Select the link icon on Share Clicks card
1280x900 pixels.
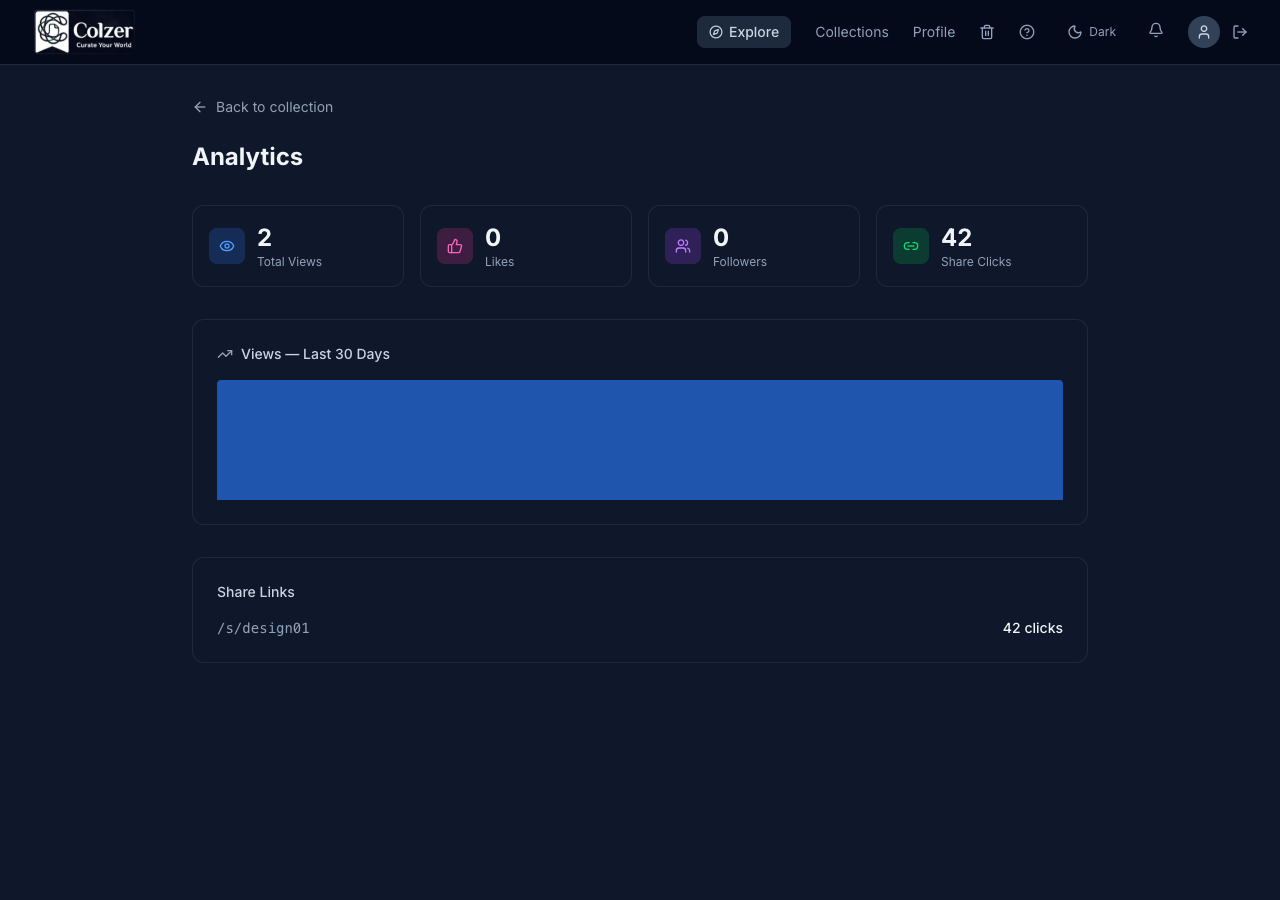(x=911, y=245)
